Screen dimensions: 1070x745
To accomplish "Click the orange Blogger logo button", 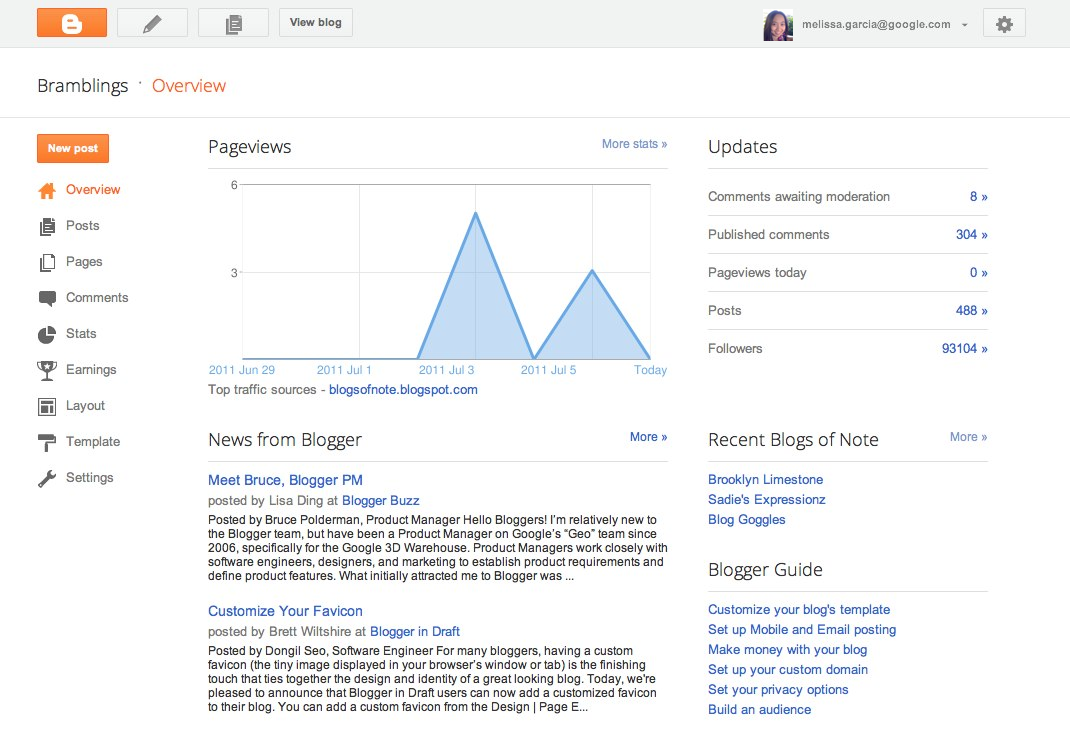I will pyautogui.click(x=72, y=23).
